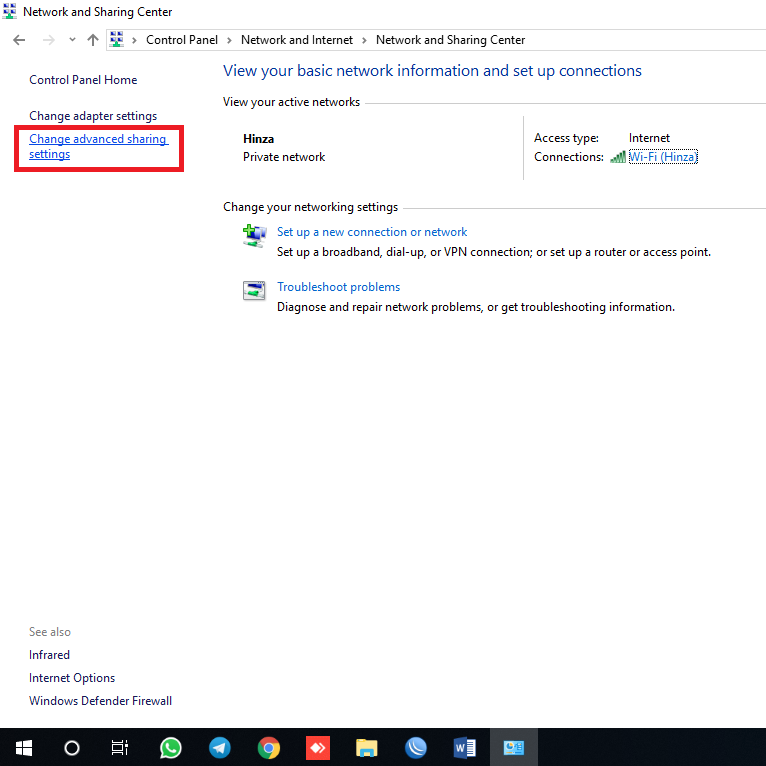766x766 pixels.
Task: Open the Windows Start menu
Action: pyautogui.click(x=24, y=748)
